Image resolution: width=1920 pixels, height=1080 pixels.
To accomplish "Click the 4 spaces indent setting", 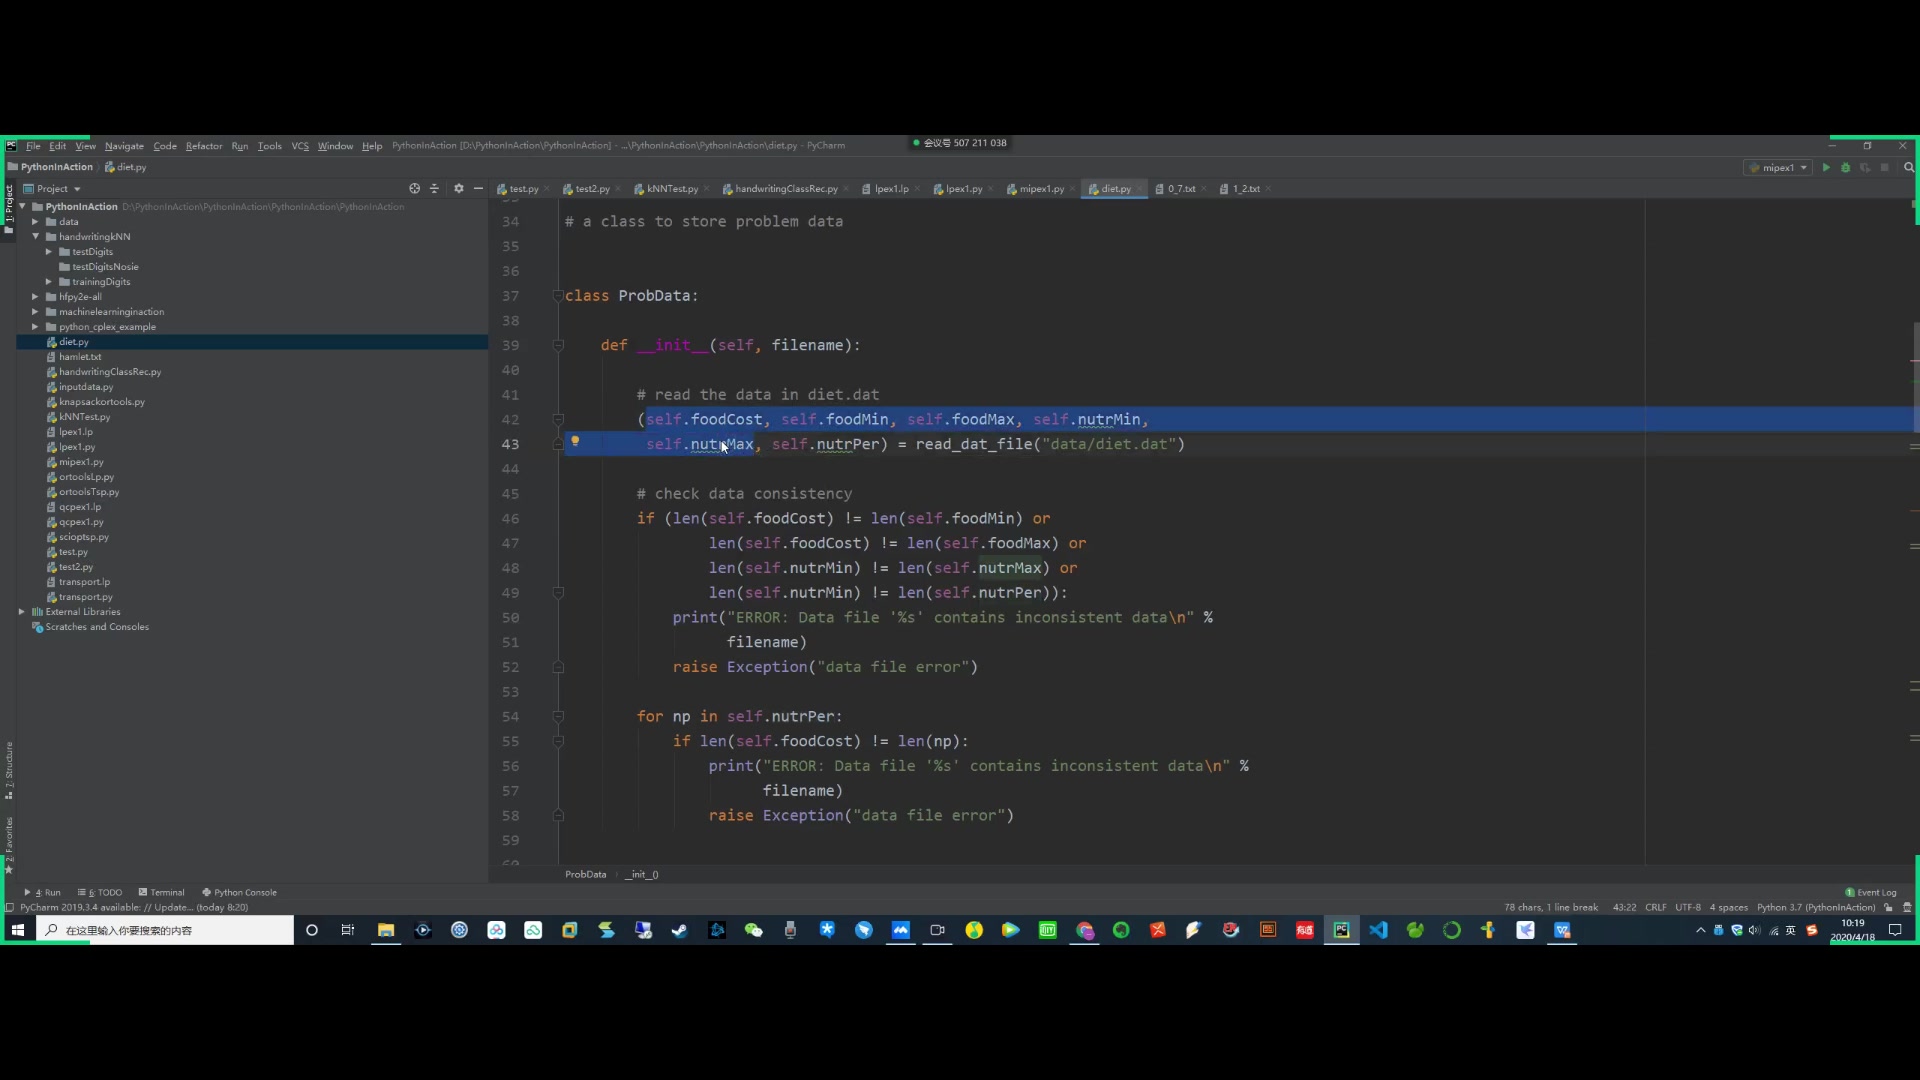I will pos(1729,908).
